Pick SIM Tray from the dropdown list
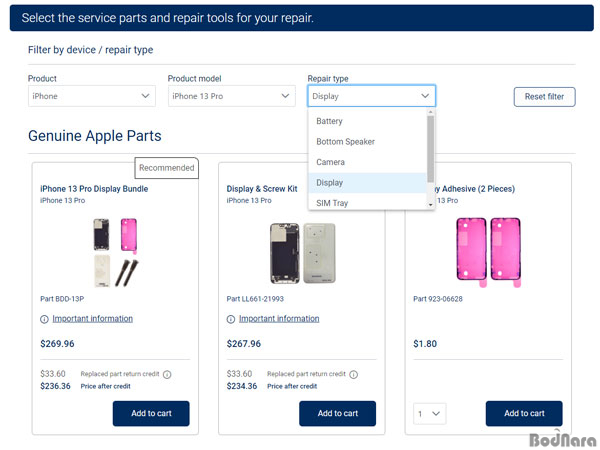600x450 pixels. click(333, 203)
